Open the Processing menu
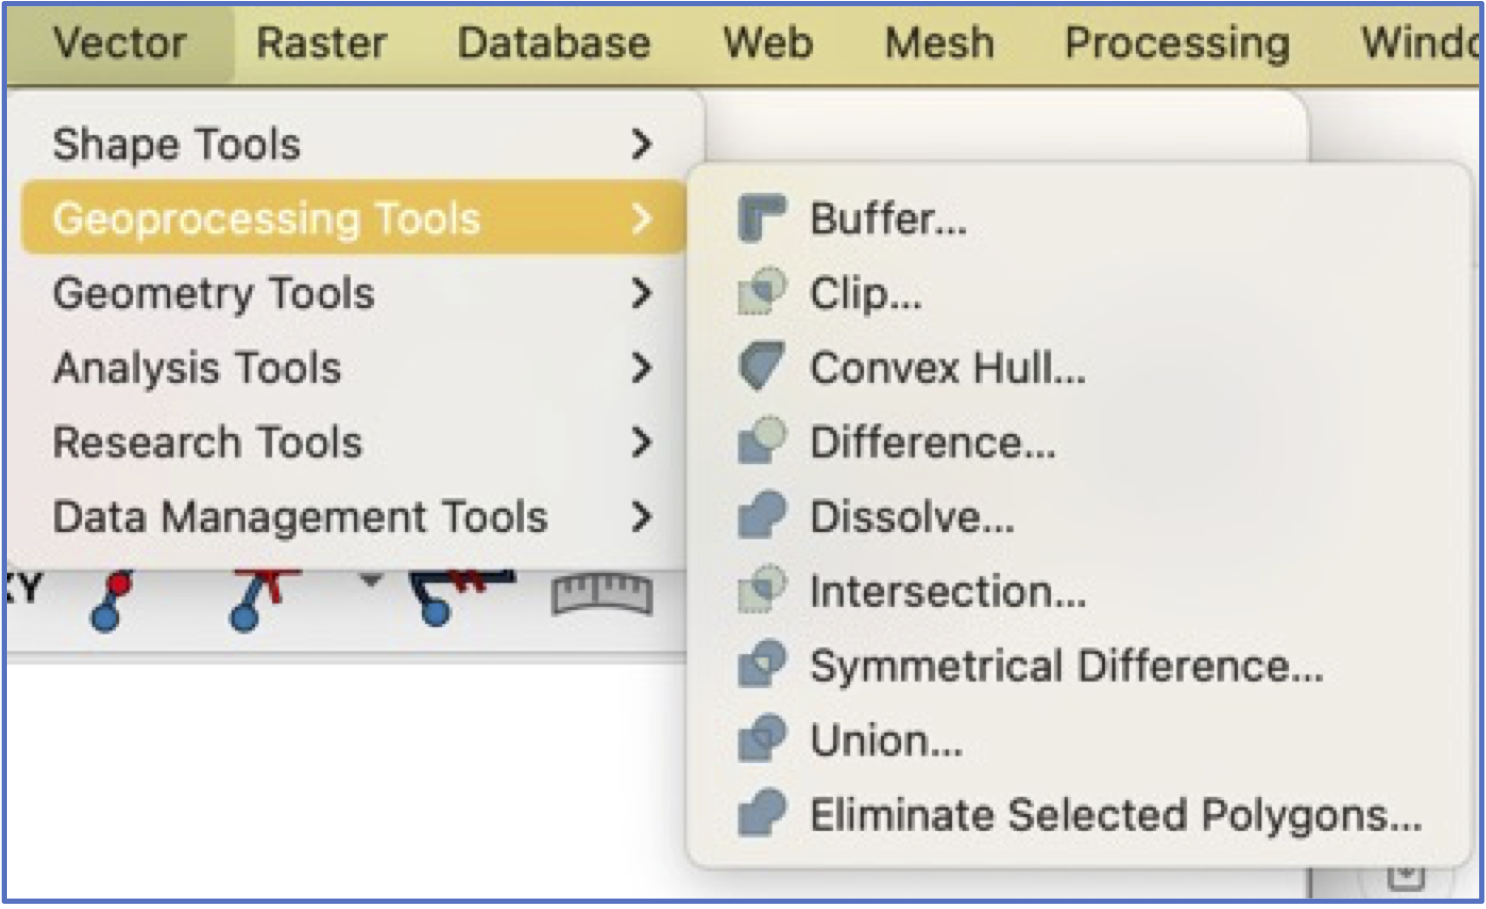 (1177, 43)
